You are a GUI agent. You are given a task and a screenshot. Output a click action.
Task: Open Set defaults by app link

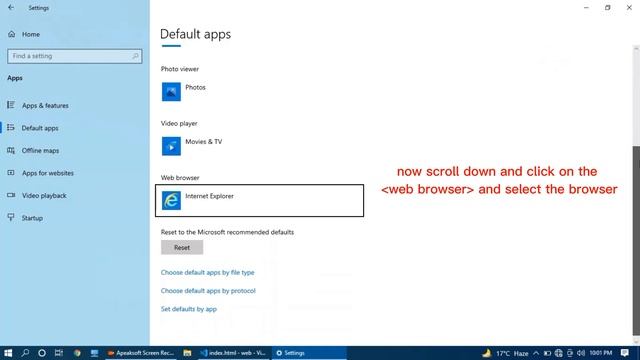coord(189,309)
